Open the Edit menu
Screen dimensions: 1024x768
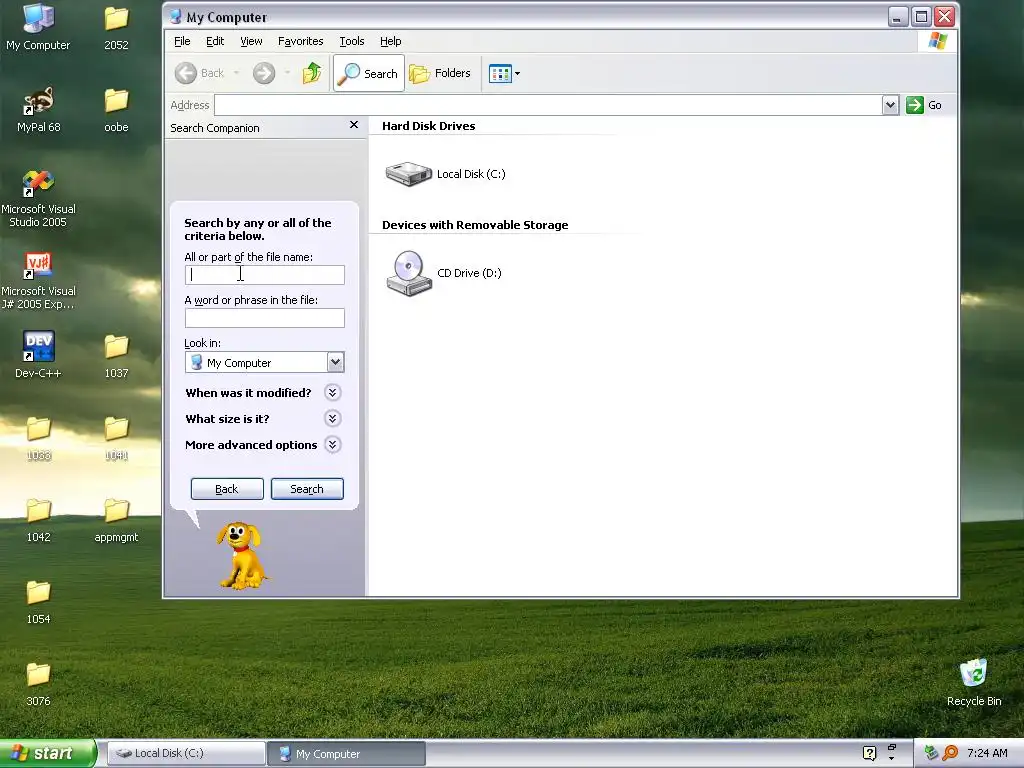tap(215, 41)
